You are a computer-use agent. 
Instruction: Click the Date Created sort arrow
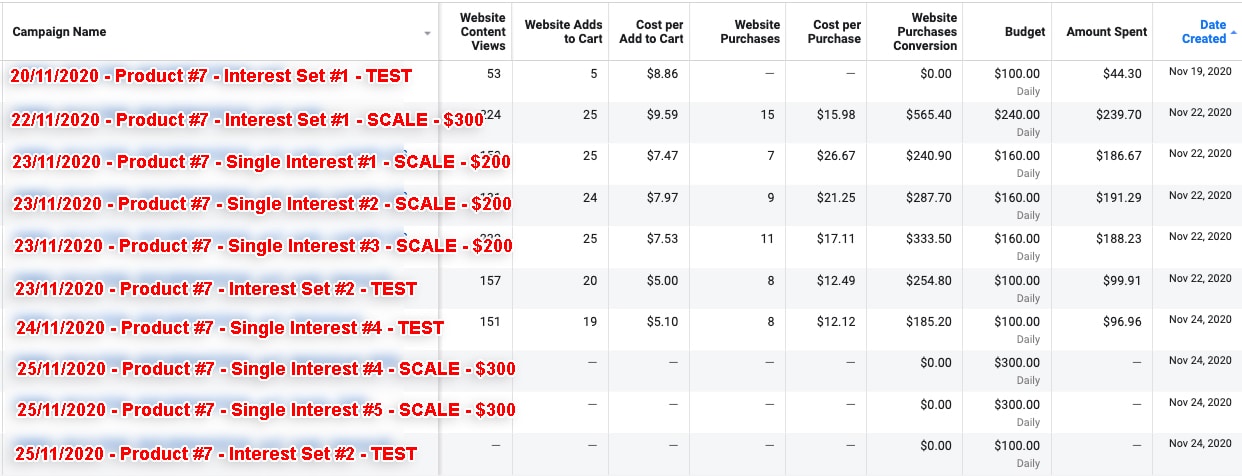(x=1233, y=33)
